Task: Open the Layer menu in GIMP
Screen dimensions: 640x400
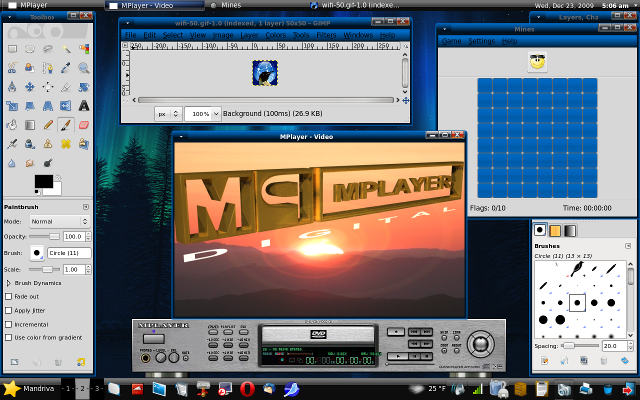Action: pyautogui.click(x=249, y=35)
